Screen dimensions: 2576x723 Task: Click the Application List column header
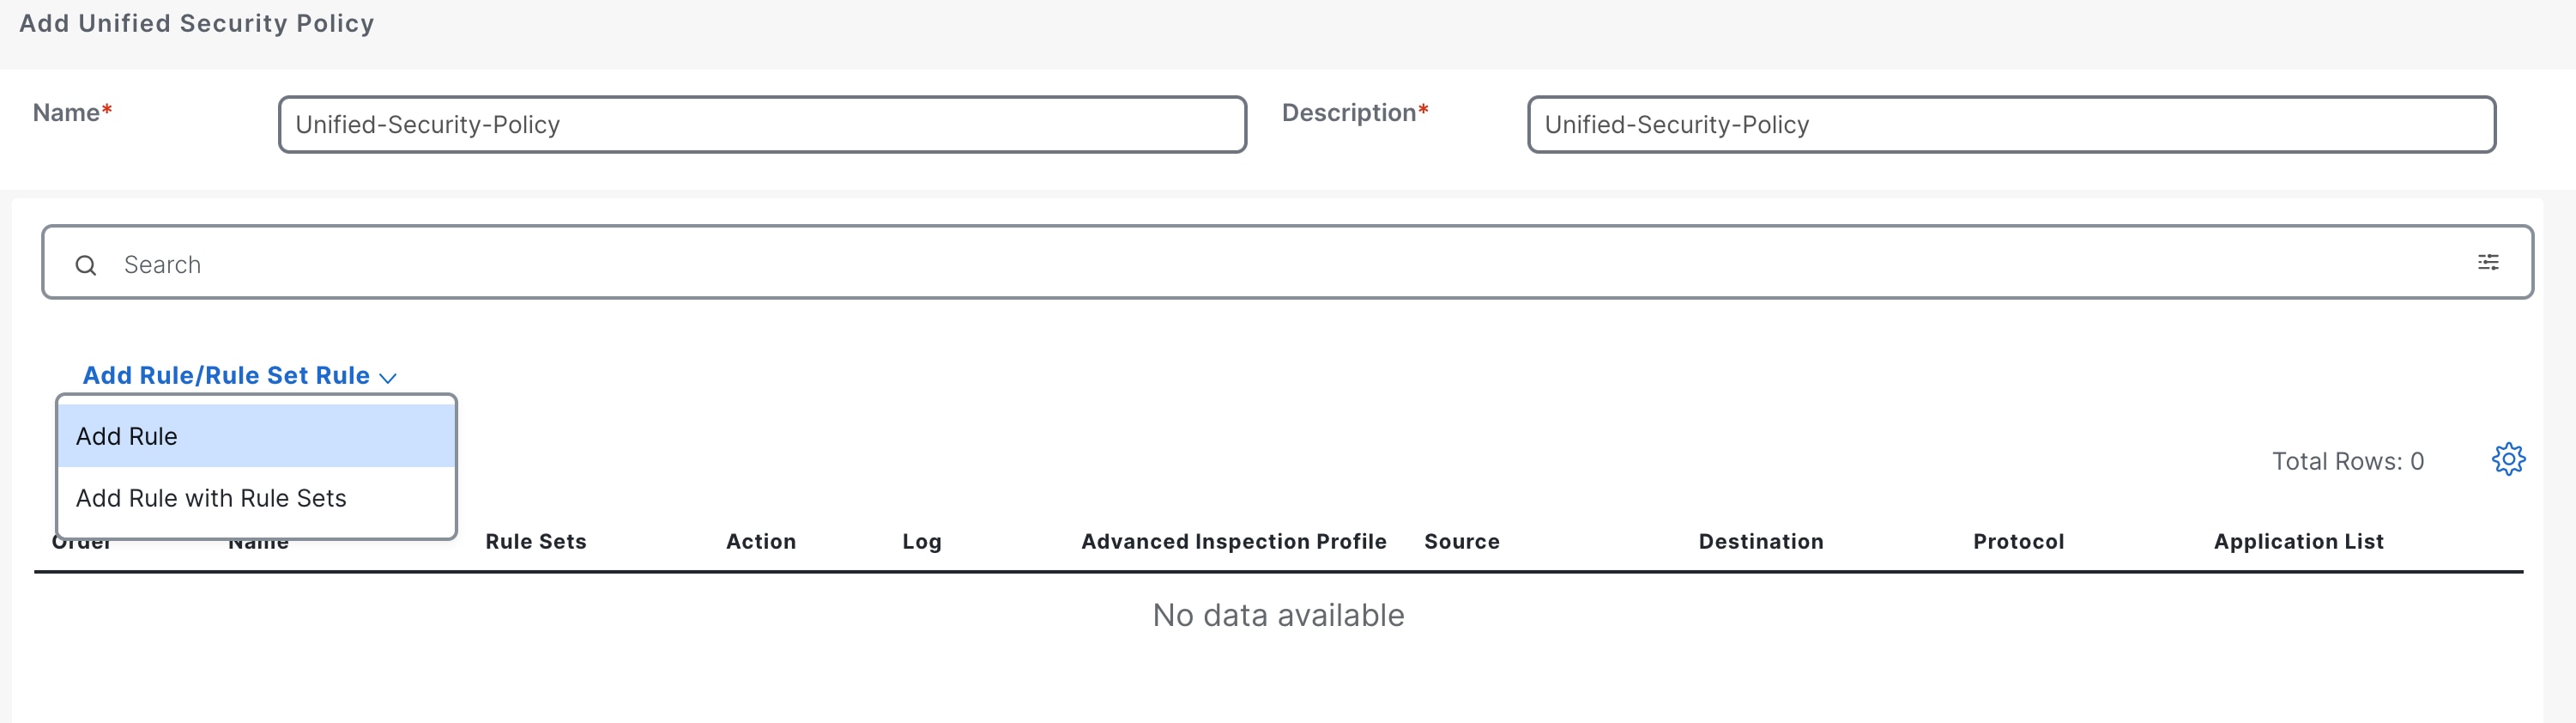2298,542
